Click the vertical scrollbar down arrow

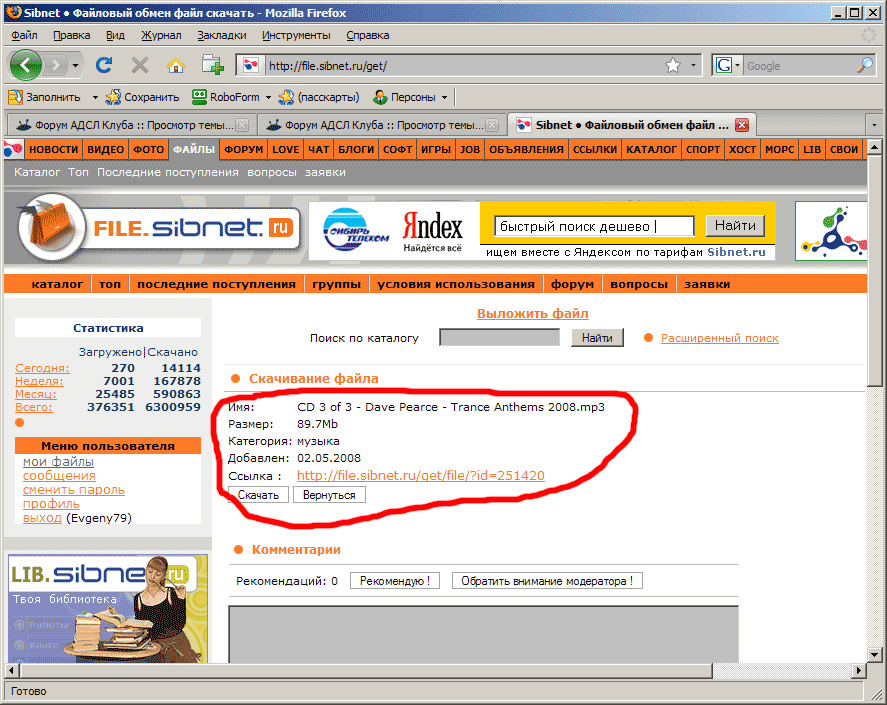point(875,655)
